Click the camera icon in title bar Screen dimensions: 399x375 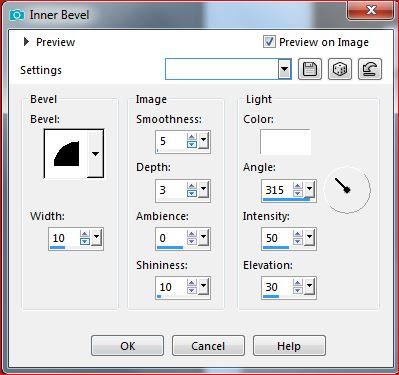[17, 15]
